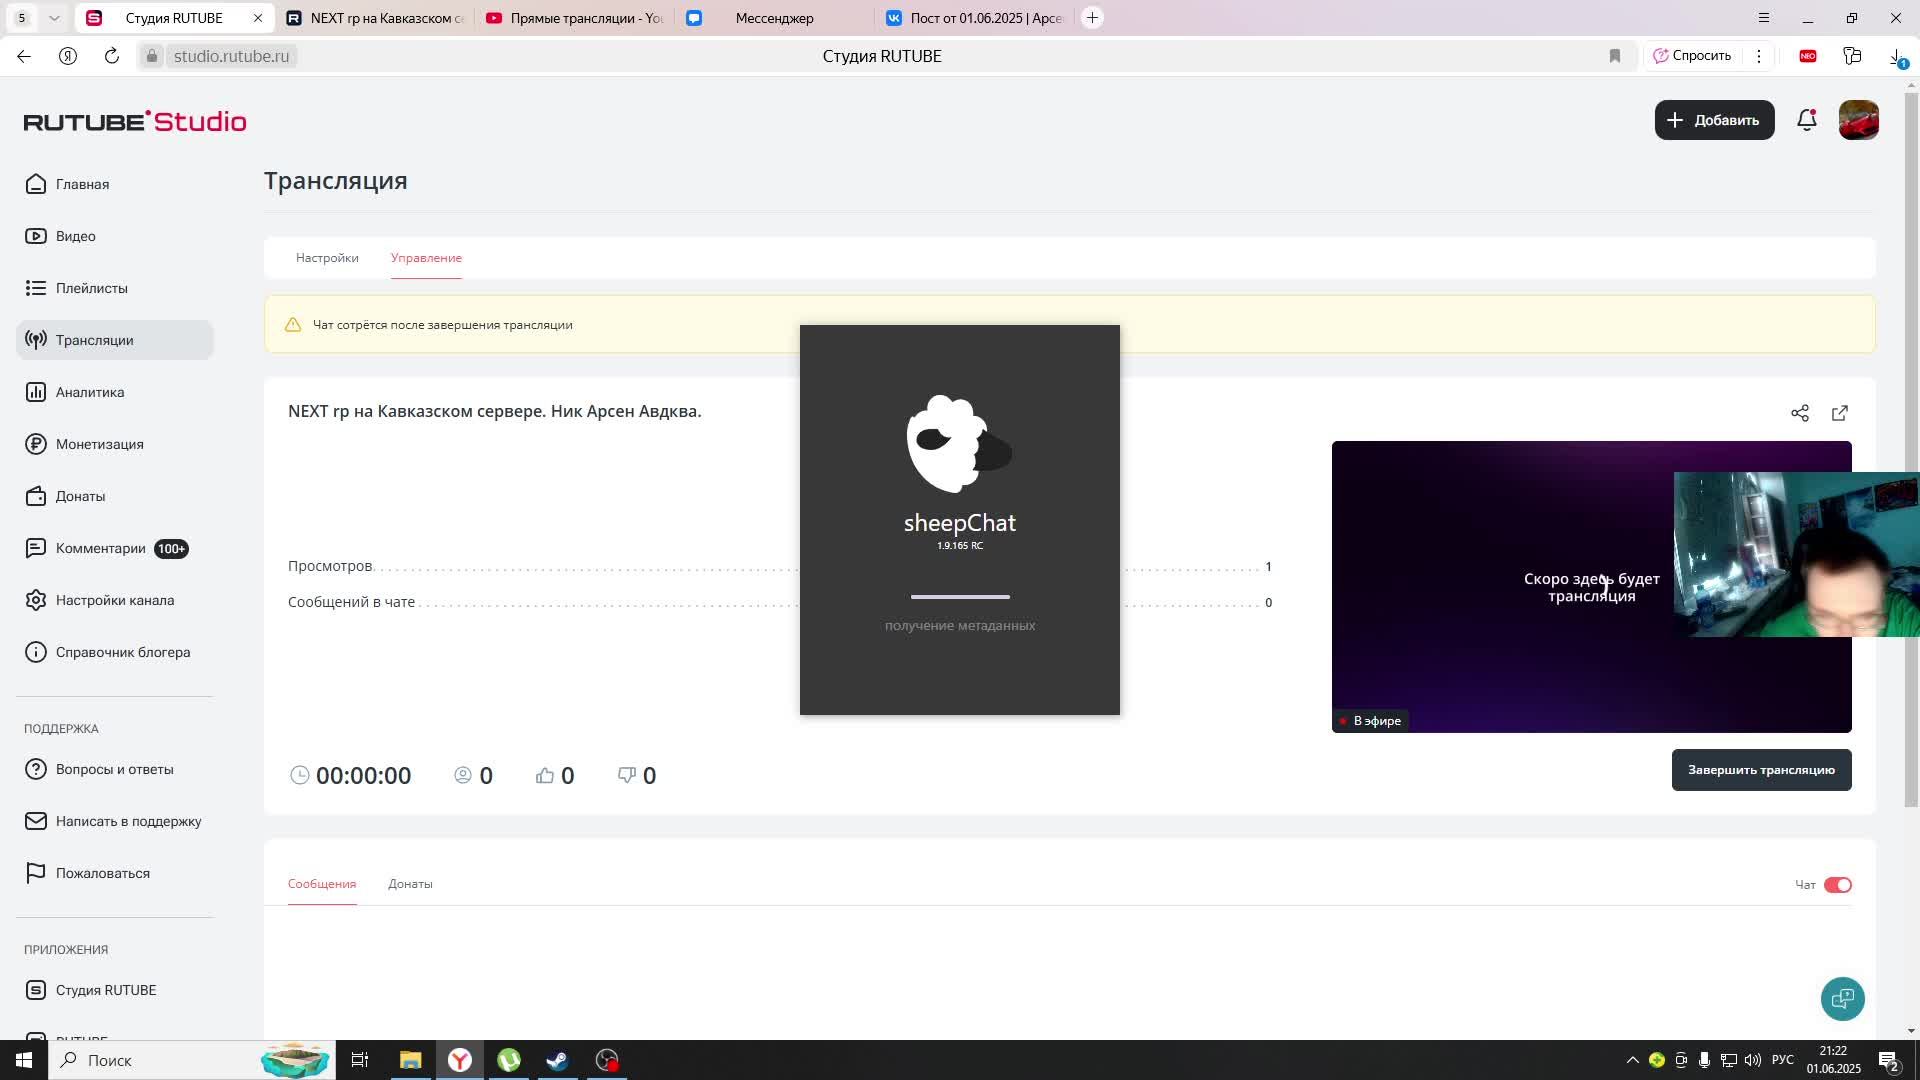The width and height of the screenshot is (1920, 1080).
Task: Open Steam from the taskbar
Action: pyautogui.click(x=557, y=1060)
